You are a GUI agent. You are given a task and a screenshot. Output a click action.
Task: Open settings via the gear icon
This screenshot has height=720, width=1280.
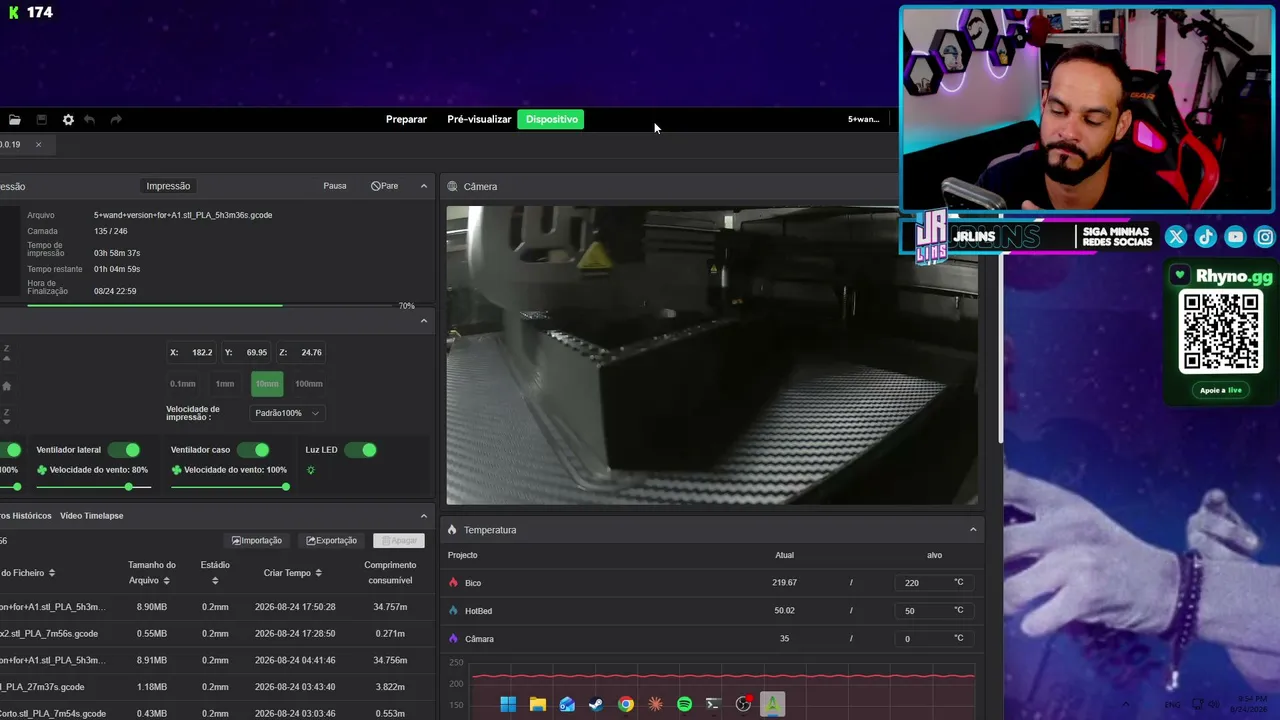point(68,120)
